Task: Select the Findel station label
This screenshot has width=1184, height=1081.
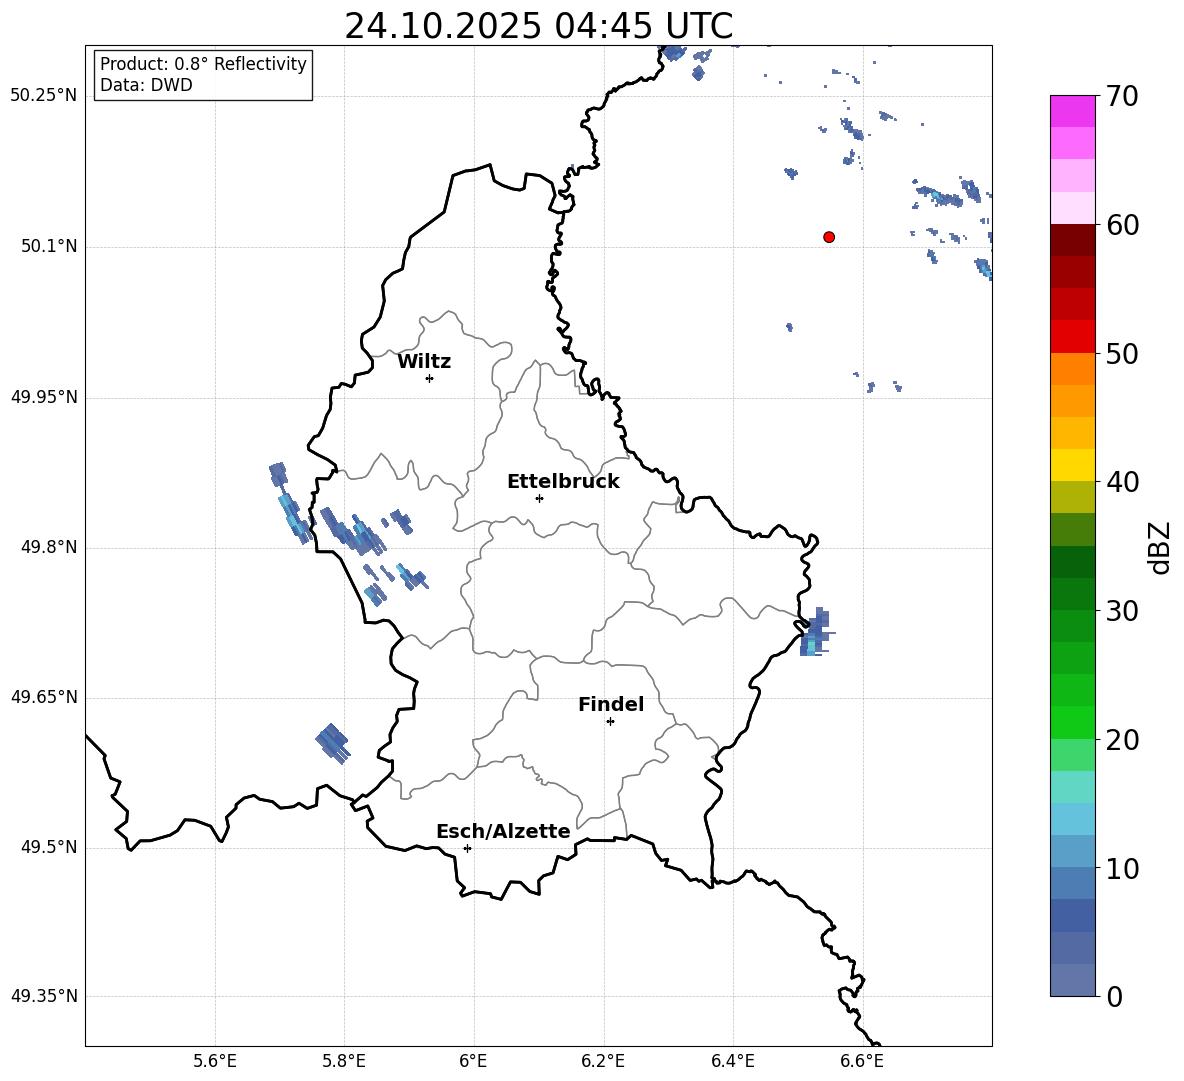Action: tap(611, 704)
